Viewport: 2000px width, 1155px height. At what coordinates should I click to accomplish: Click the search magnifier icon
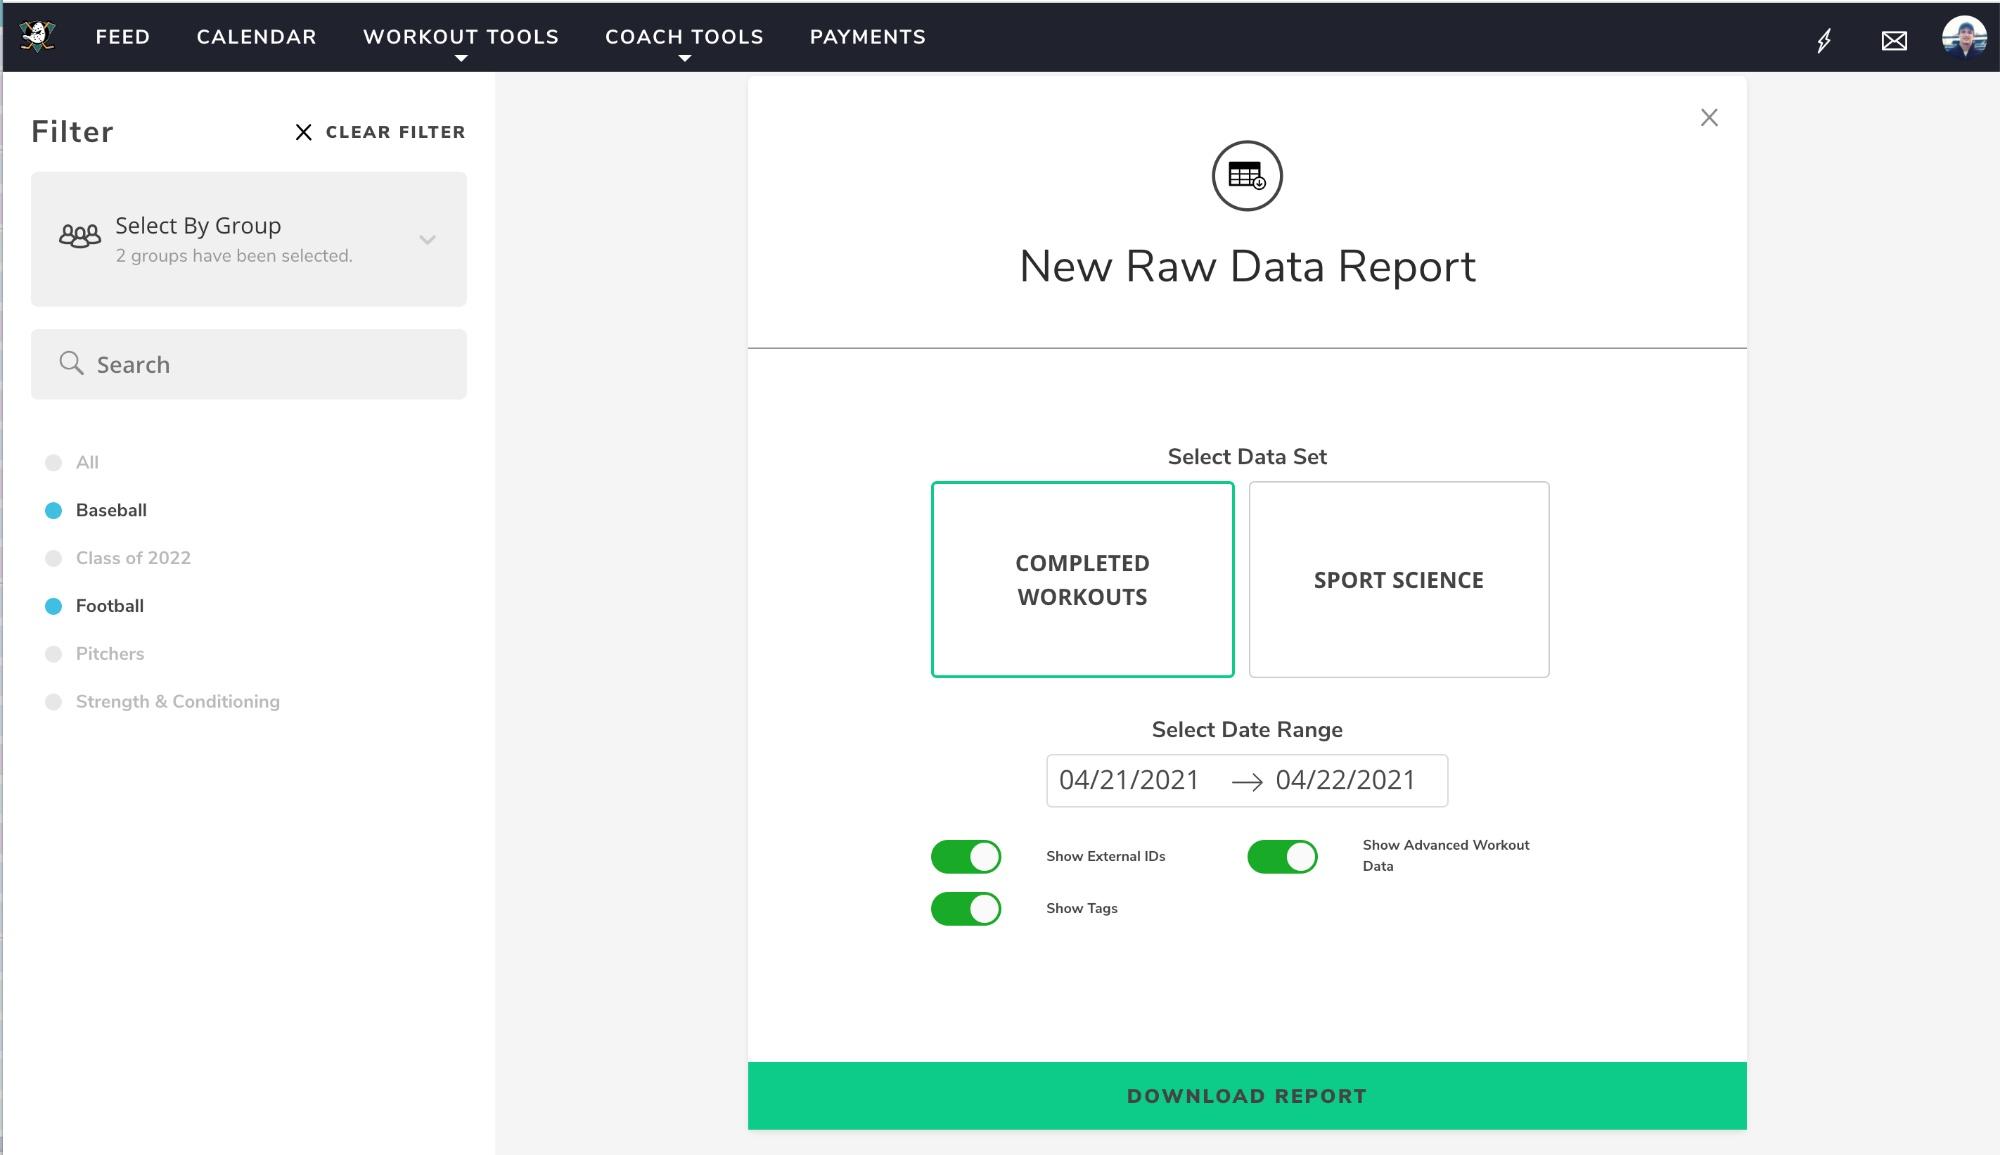click(x=71, y=363)
